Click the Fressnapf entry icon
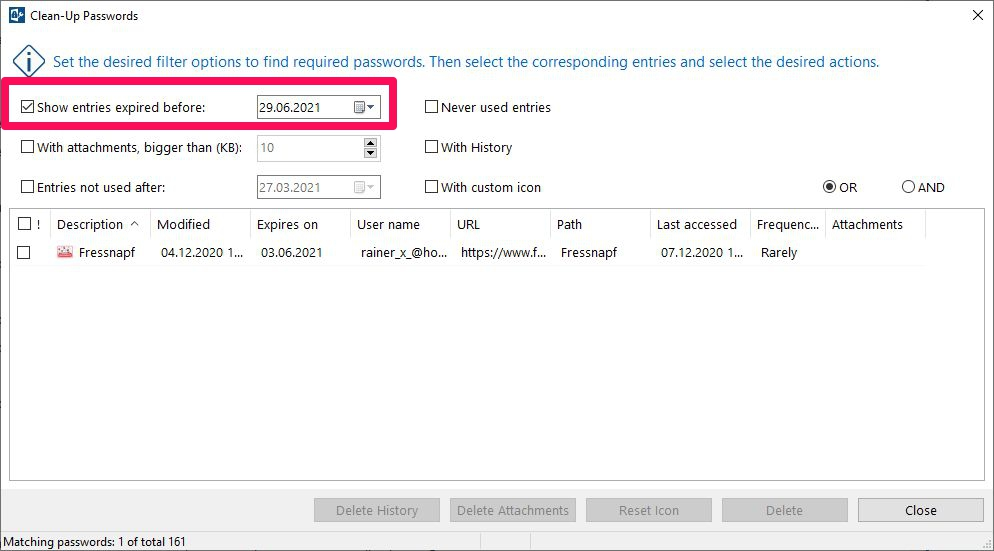Image resolution: width=994 pixels, height=551 pixels. pos(65,252)
